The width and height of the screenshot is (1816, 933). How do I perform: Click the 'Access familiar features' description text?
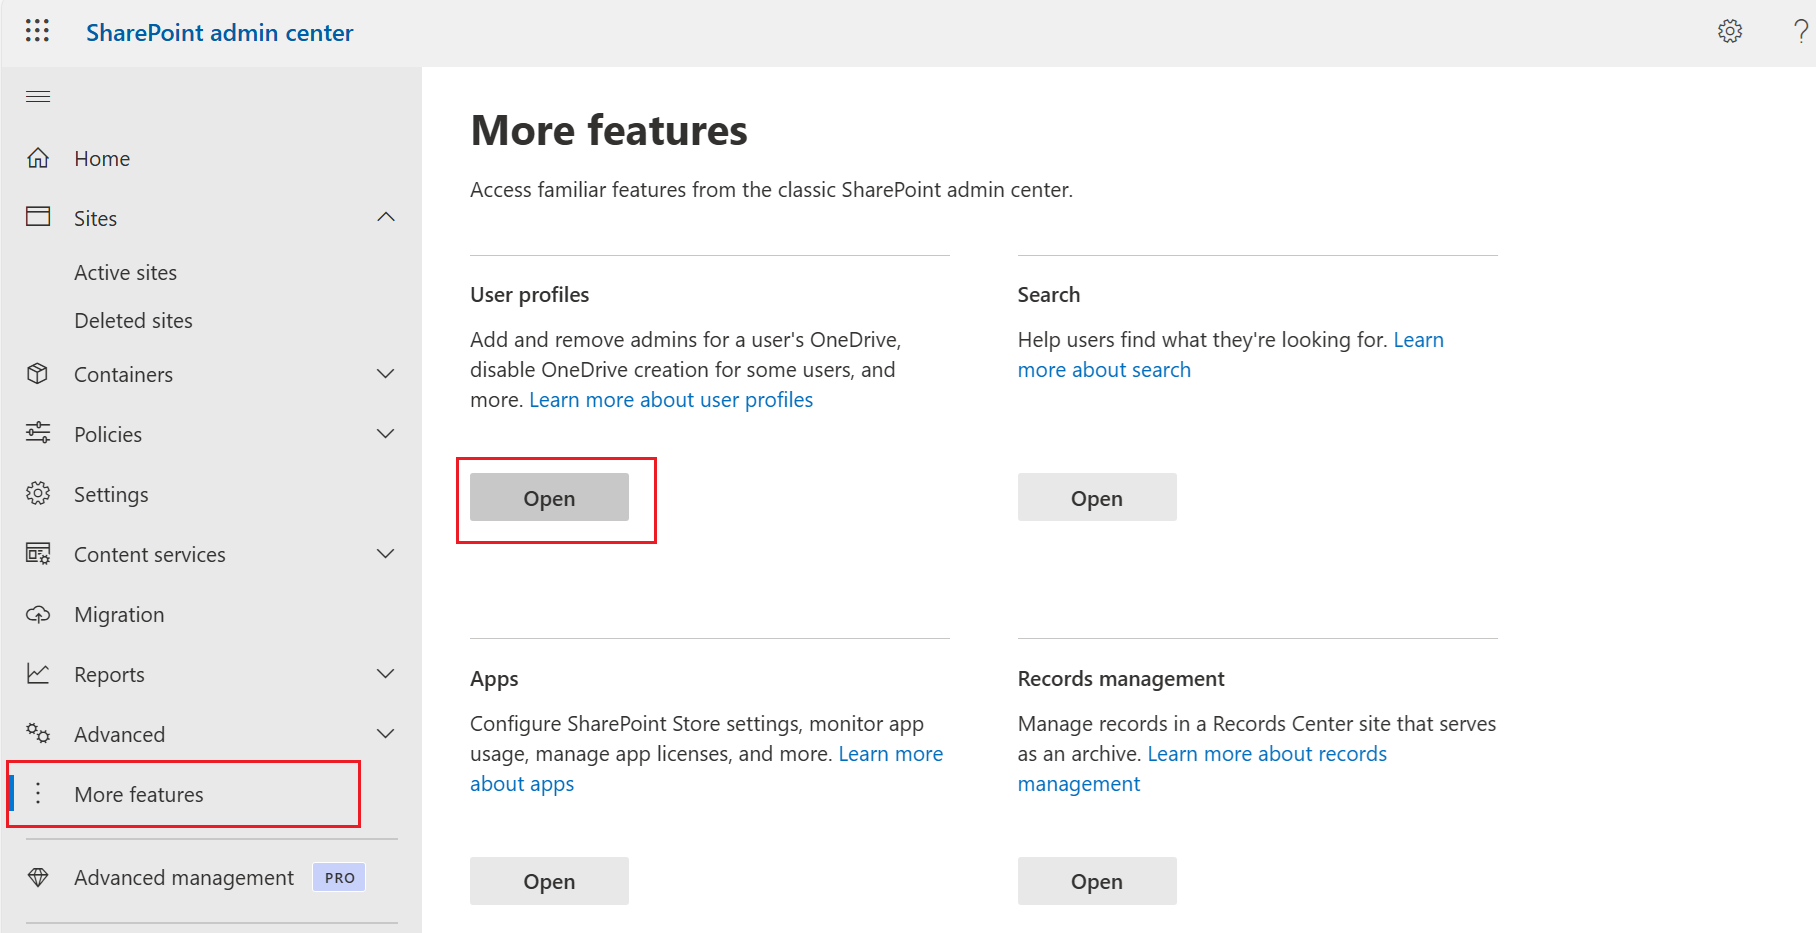point(771,190)
